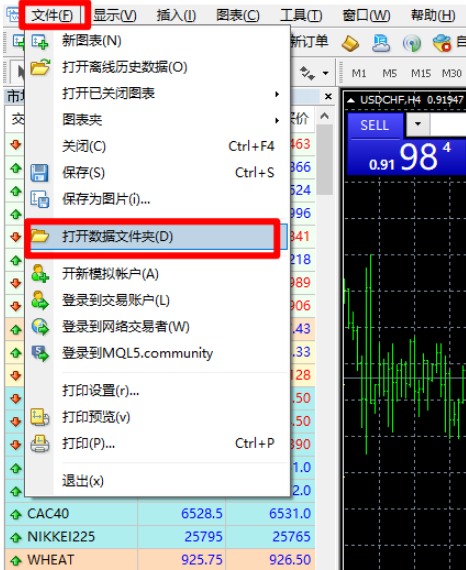Click the new demo account icon
The height and width of the screenshot is (570, 466).
point(40,273)
